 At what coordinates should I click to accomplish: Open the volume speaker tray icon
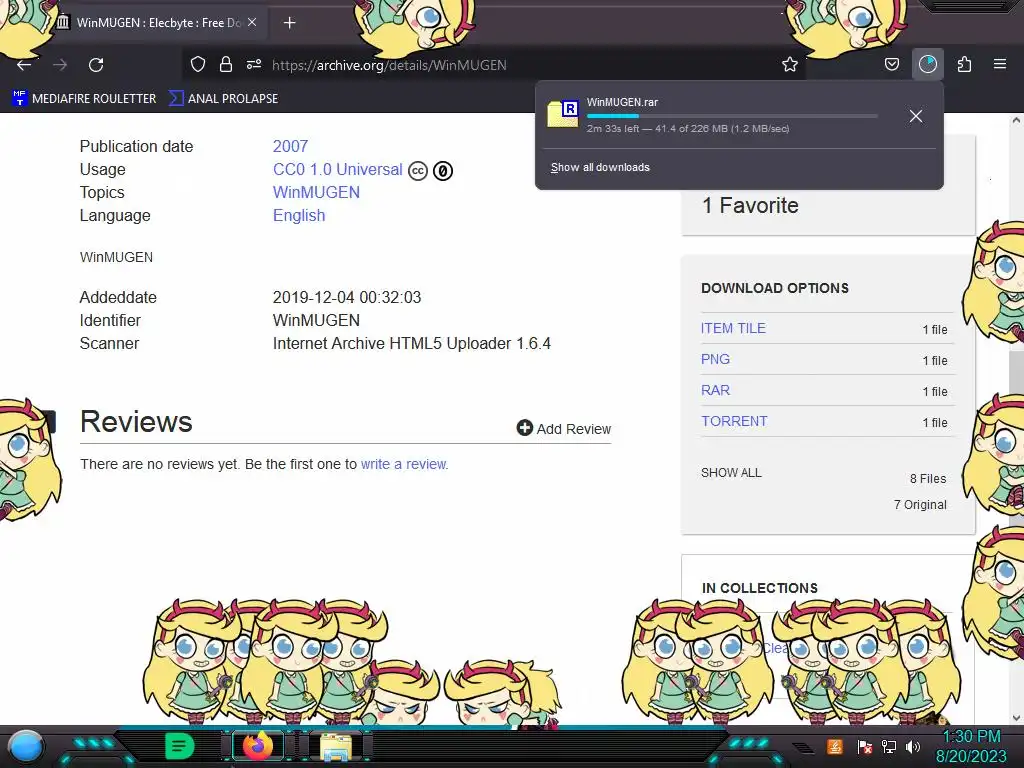click(x=913, y=746)
